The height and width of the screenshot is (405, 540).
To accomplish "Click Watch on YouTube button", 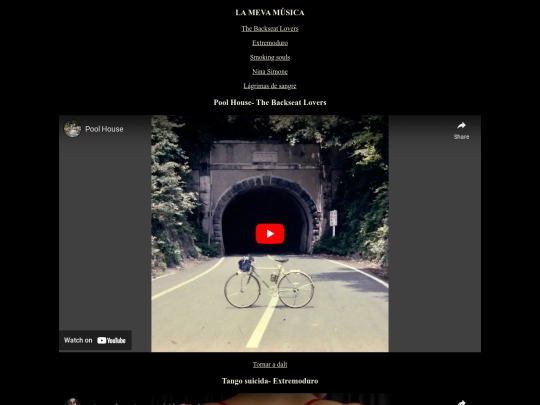I will click(95, 340).
